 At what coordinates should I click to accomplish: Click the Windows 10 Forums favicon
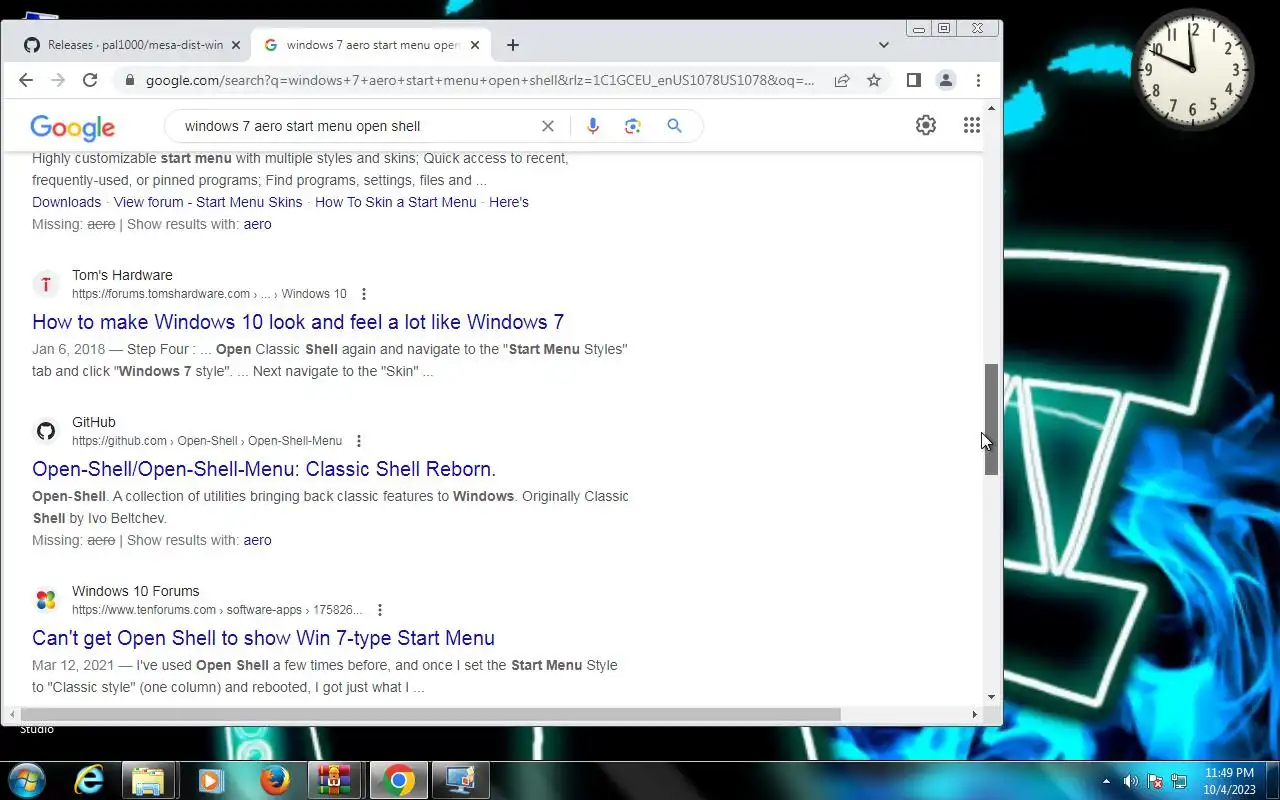[46, 600]
